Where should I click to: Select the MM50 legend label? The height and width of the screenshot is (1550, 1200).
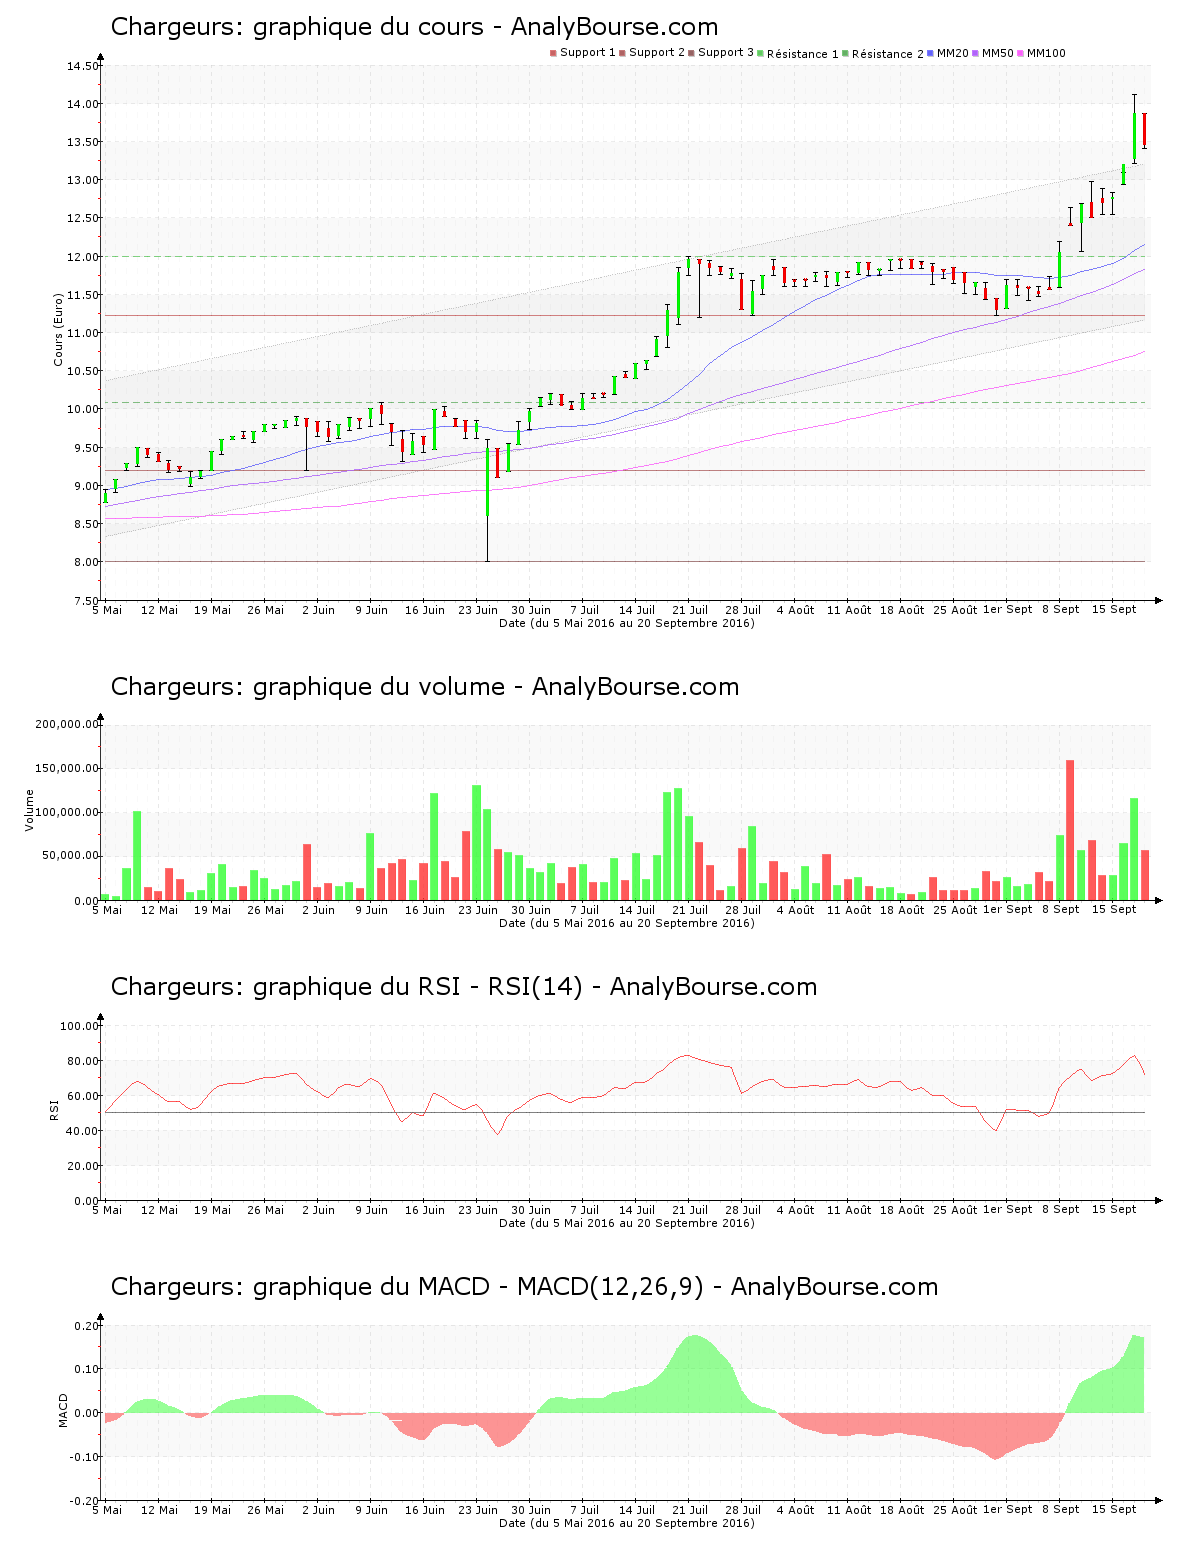coord(998,53)
